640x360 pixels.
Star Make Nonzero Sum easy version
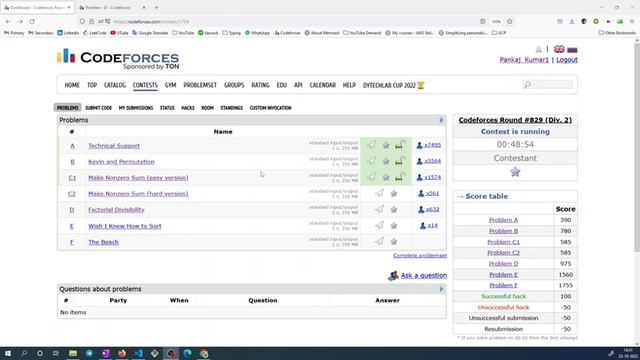coord(386,178)
